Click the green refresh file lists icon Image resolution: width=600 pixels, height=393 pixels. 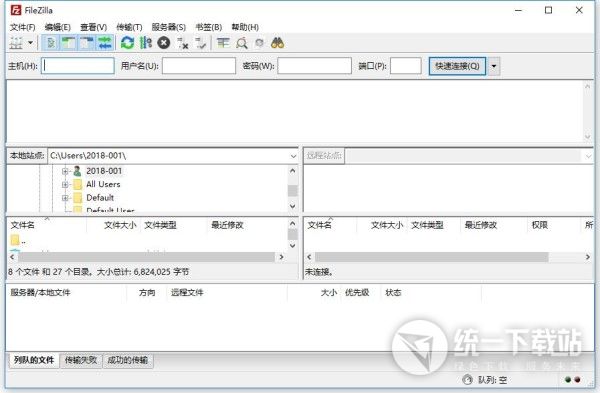click(x=127, y=43)
